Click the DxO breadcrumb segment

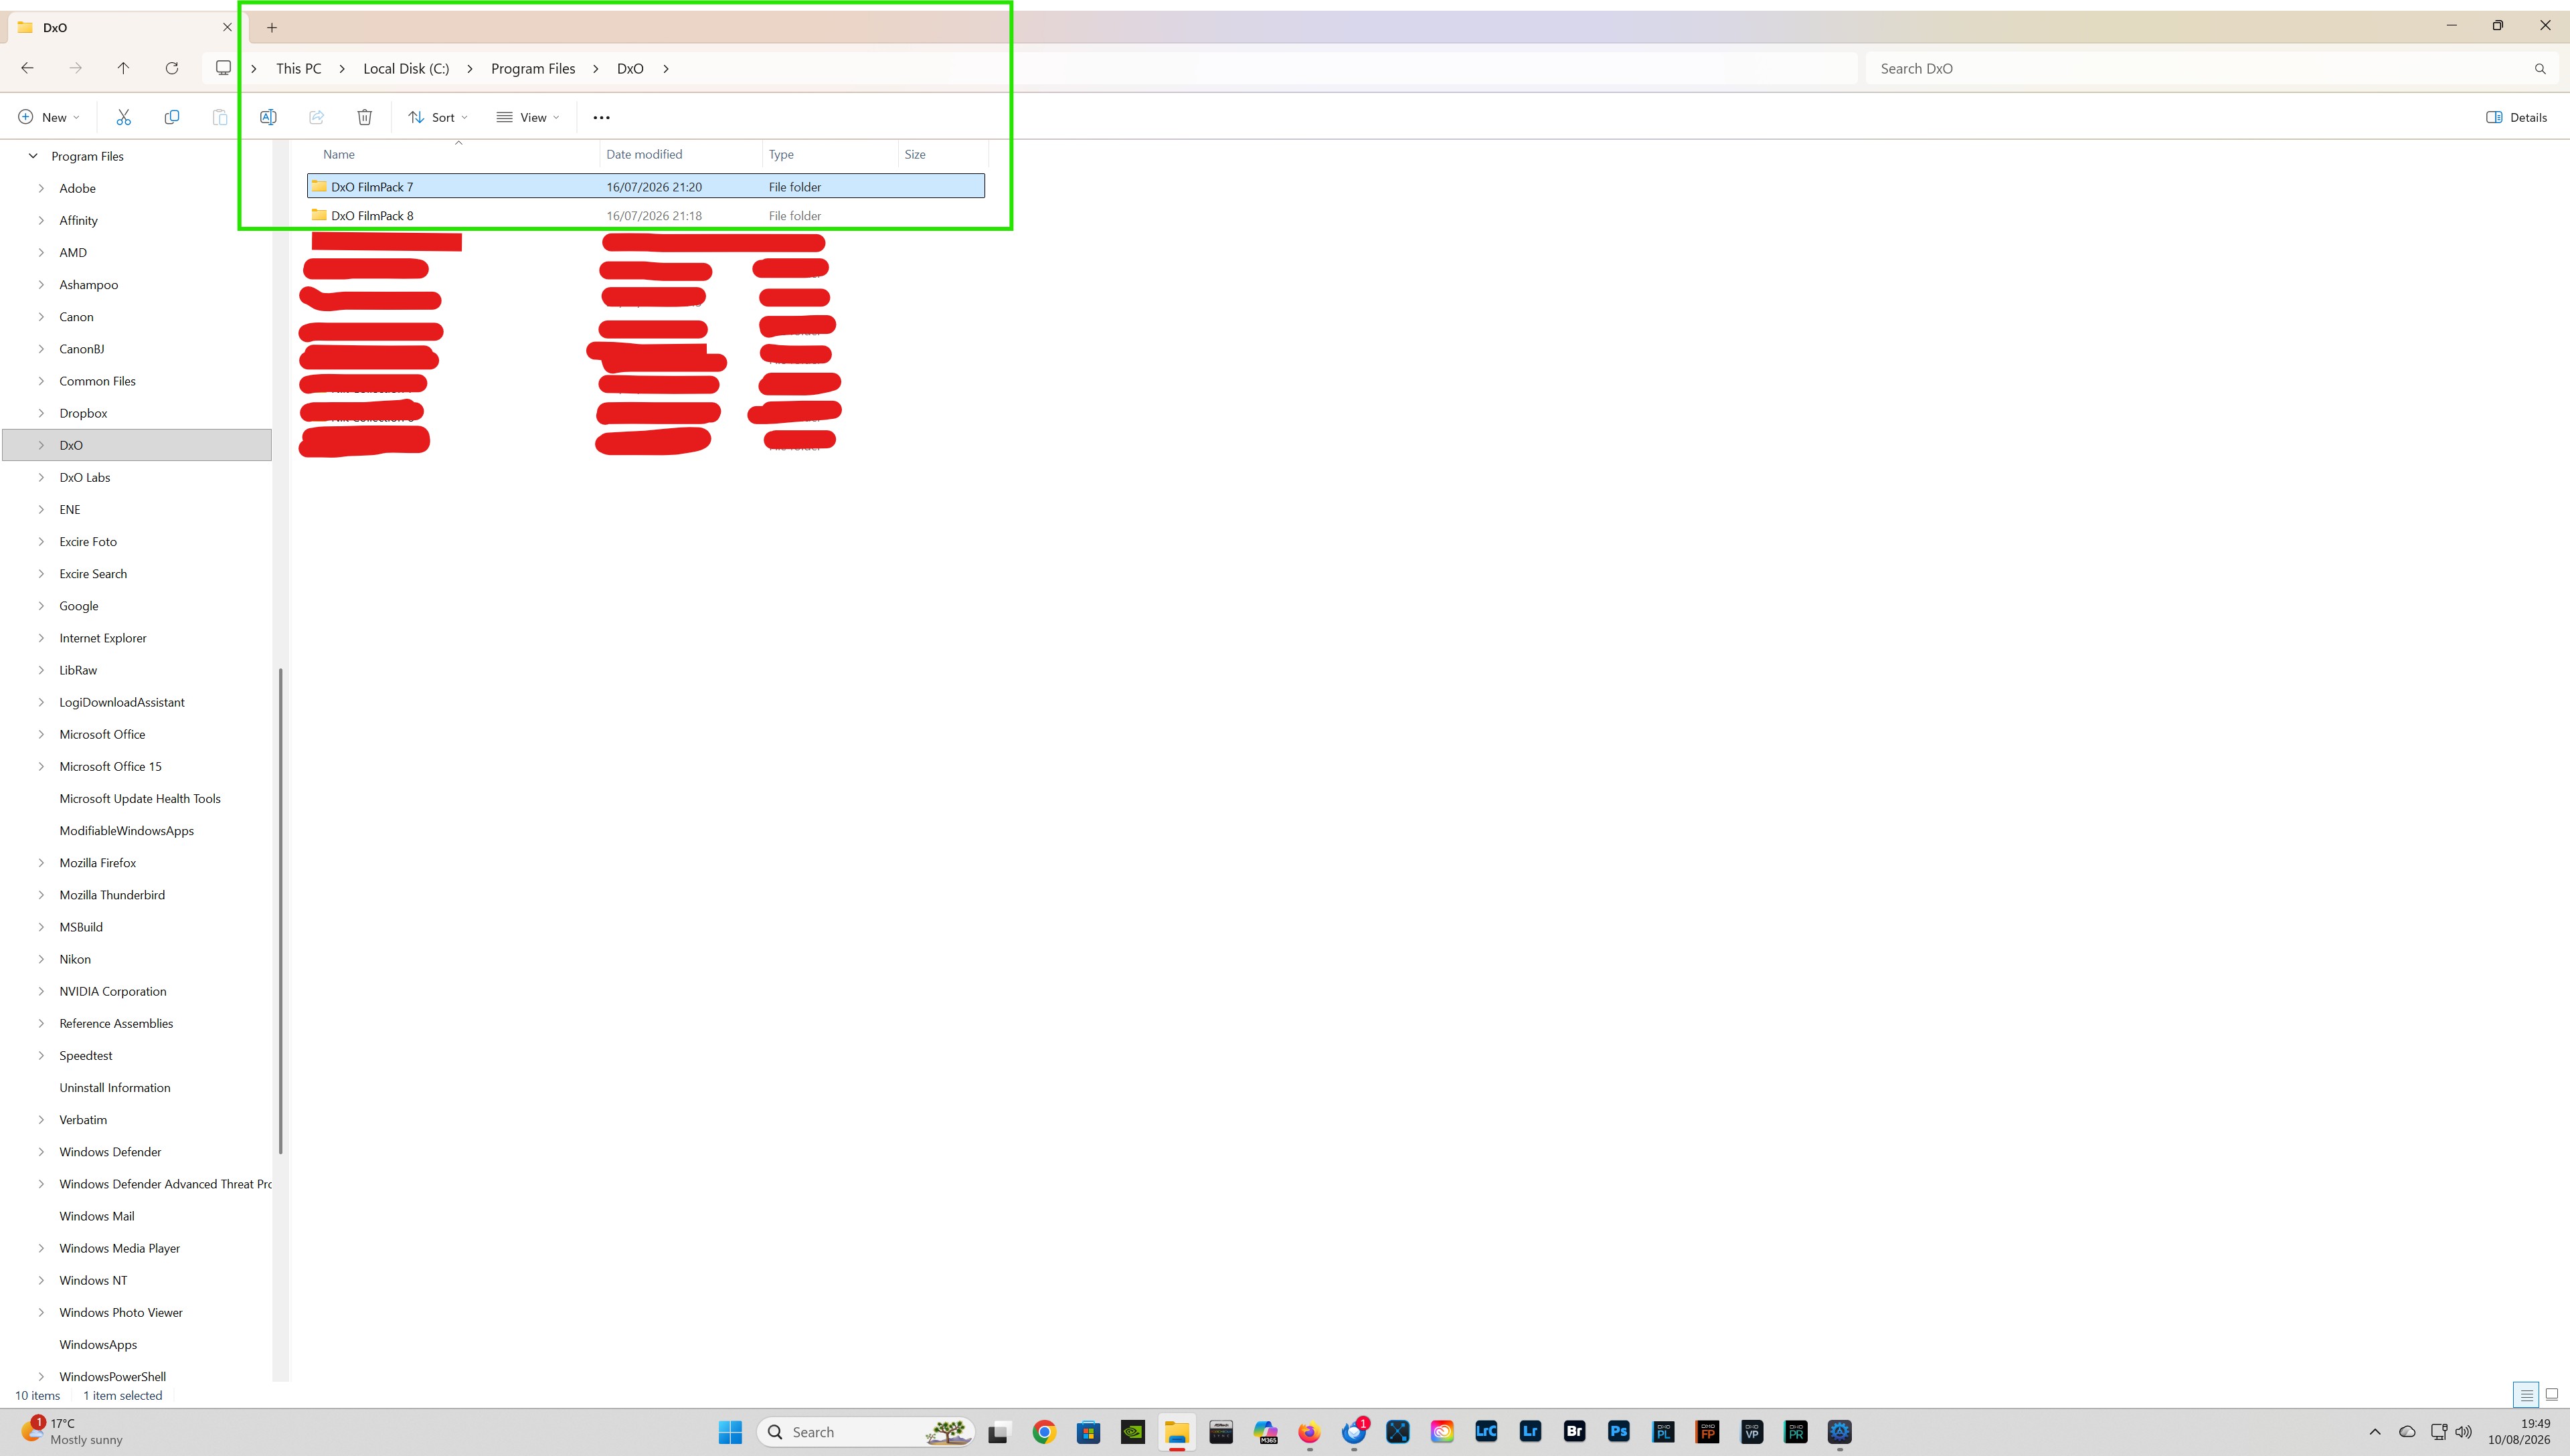click(630, 68)
